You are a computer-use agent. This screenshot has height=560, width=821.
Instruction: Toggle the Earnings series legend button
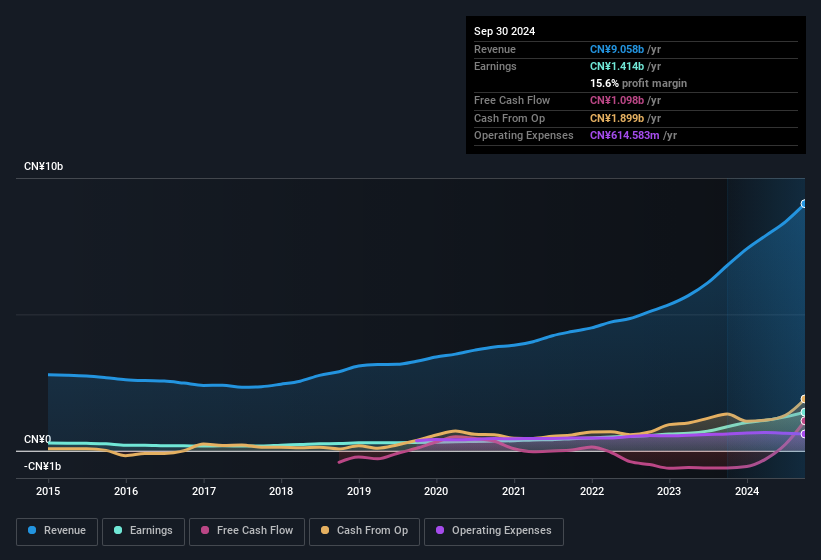[143, 531]
